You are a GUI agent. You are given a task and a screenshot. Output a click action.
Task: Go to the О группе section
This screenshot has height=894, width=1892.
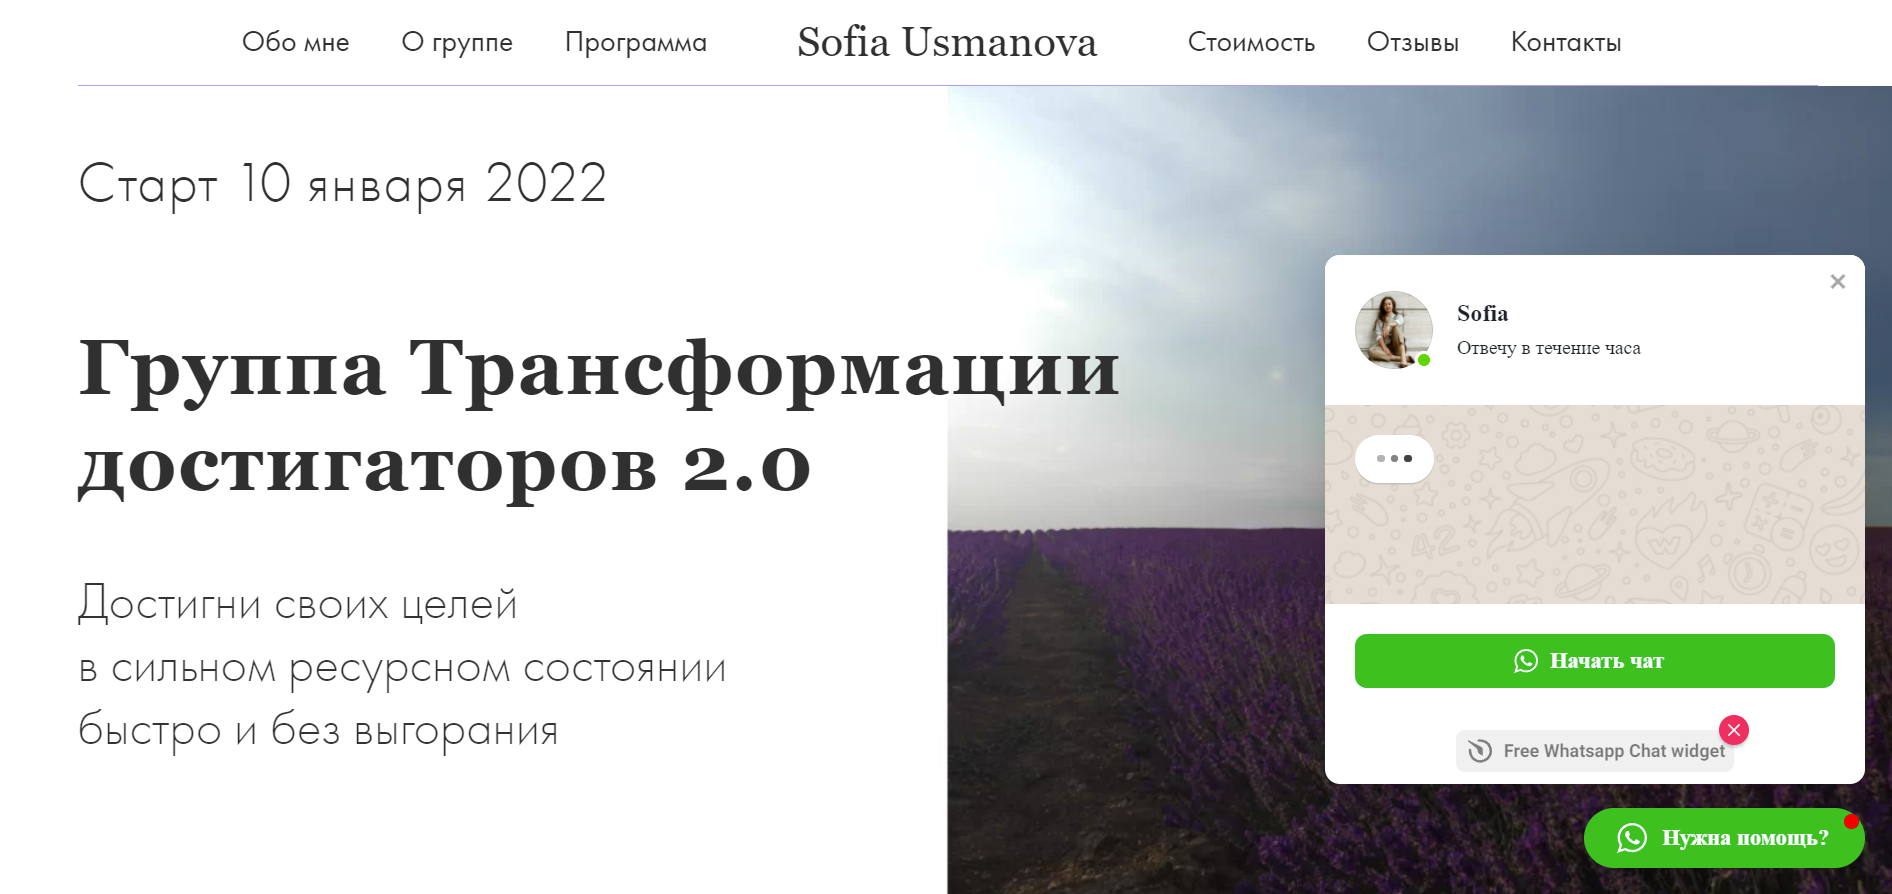click(457, 42)
